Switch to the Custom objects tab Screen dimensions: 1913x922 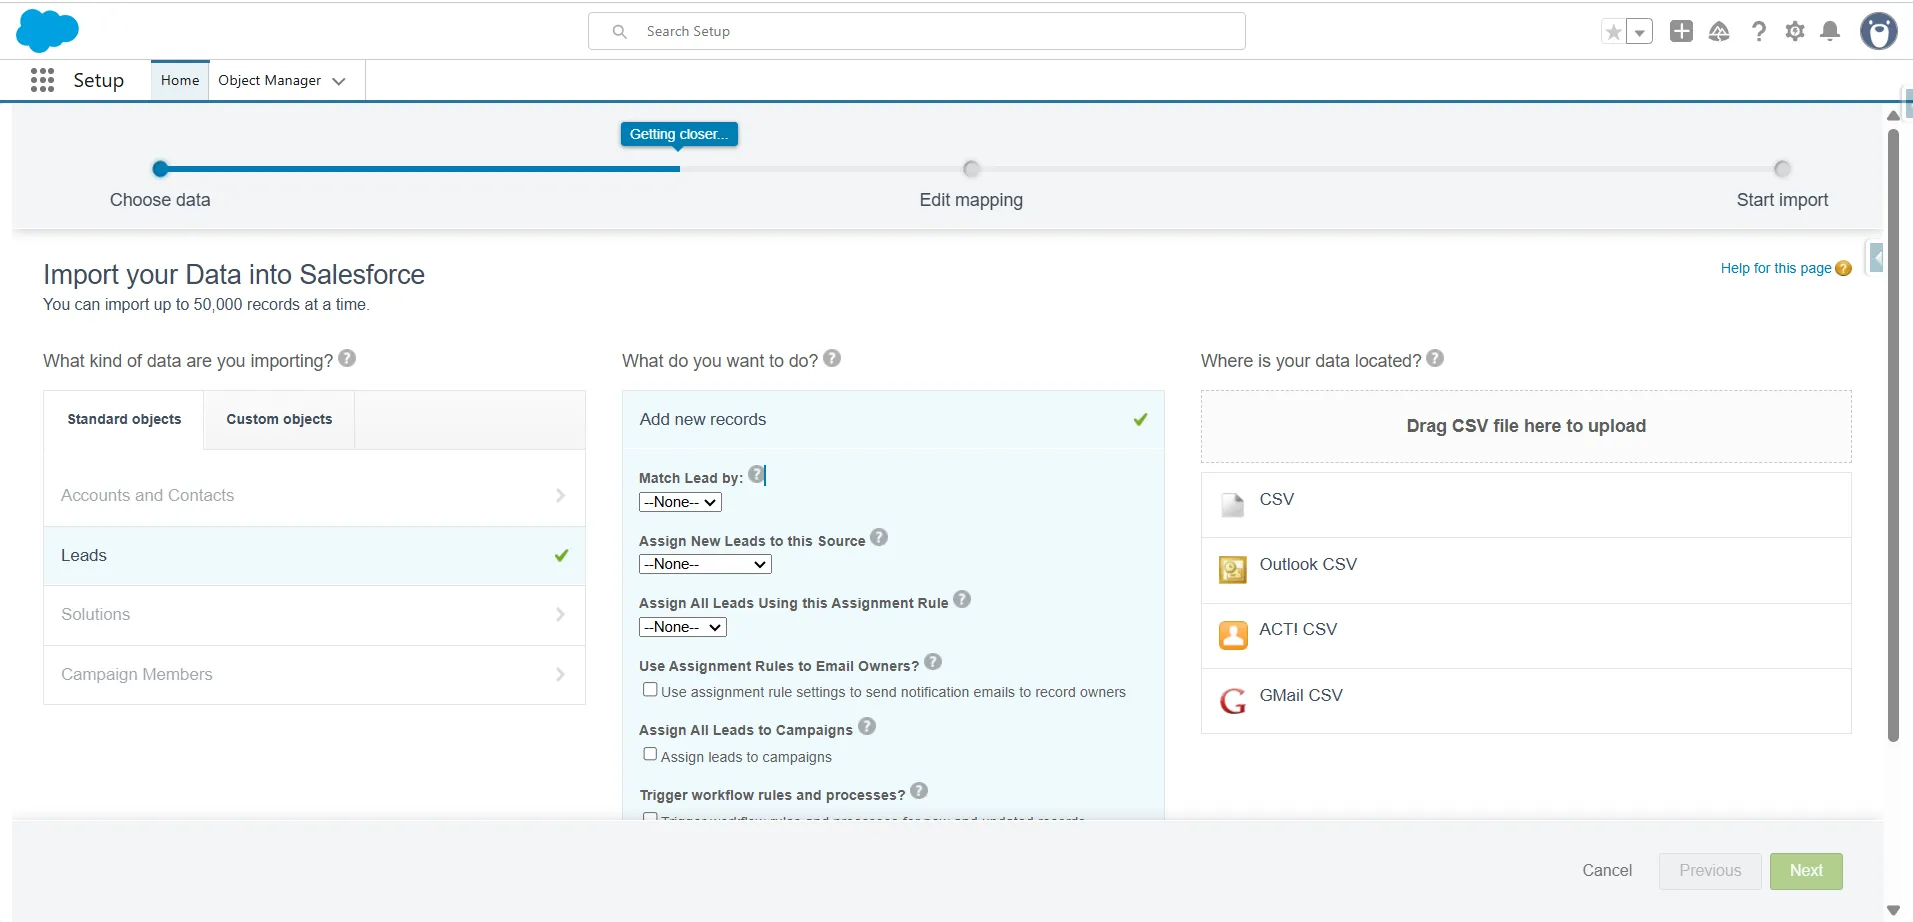[x=279, y=419]
